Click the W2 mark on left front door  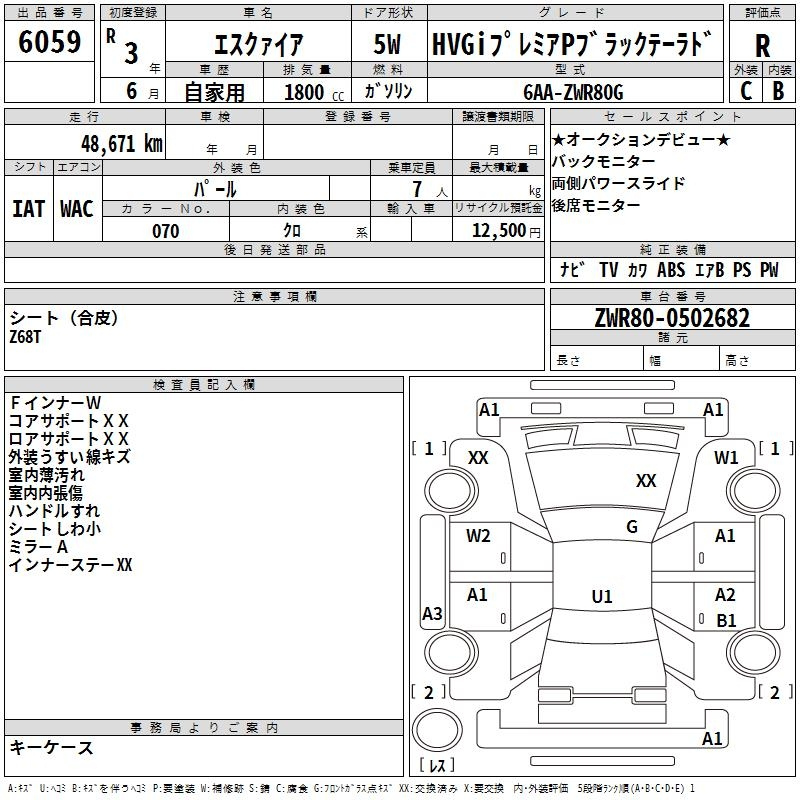click(478, 536)
